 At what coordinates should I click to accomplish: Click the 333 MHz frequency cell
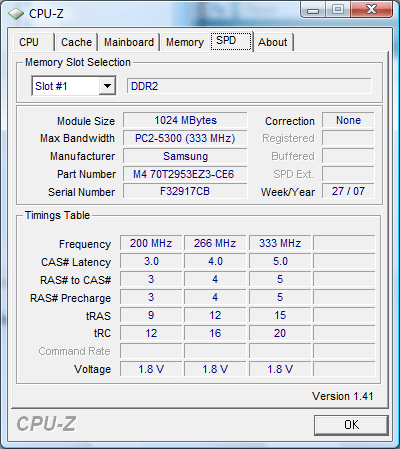(x=280, y=243)
